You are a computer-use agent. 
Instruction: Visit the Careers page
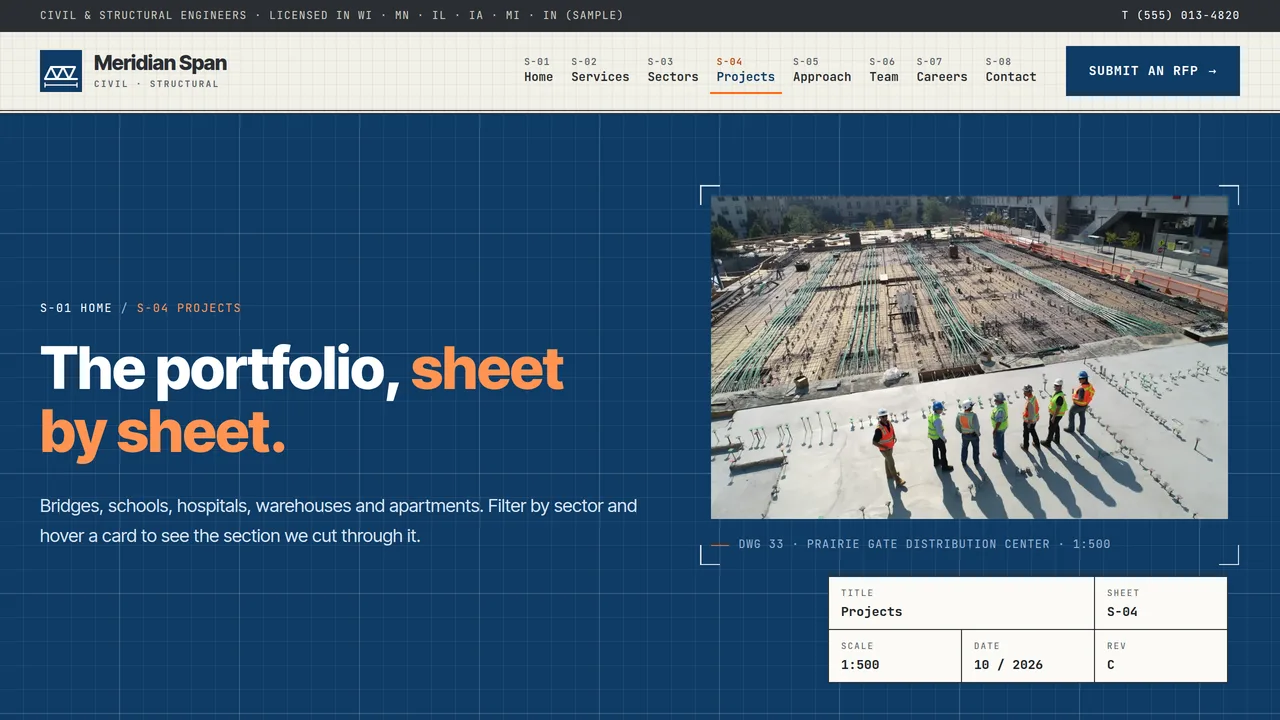tap(942, 70)
